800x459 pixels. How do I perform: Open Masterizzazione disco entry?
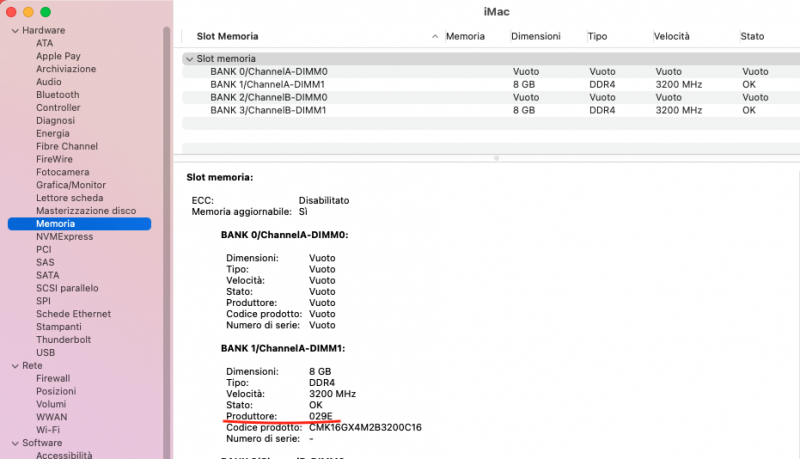86,211
